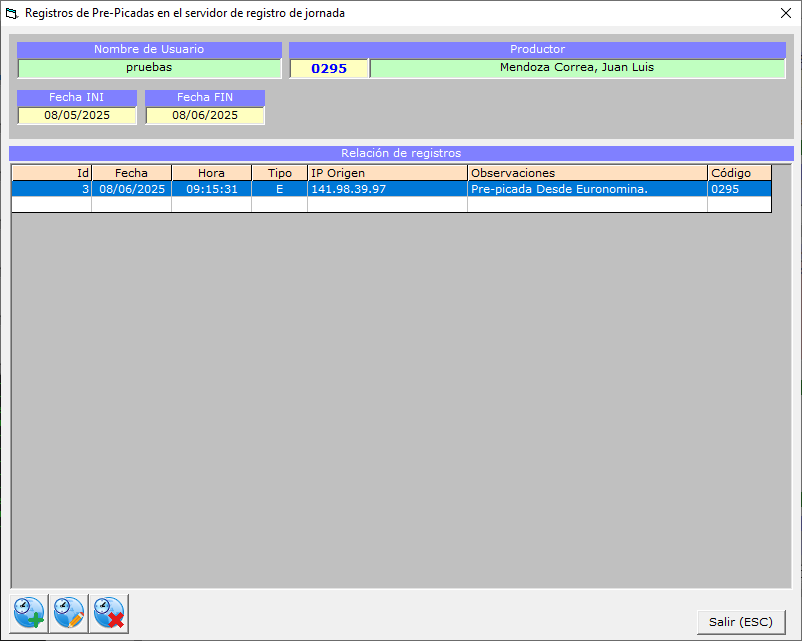Close the Registros de Pre-Picadas window
Viewport: 802px width, 641px height.
(784, 14)
